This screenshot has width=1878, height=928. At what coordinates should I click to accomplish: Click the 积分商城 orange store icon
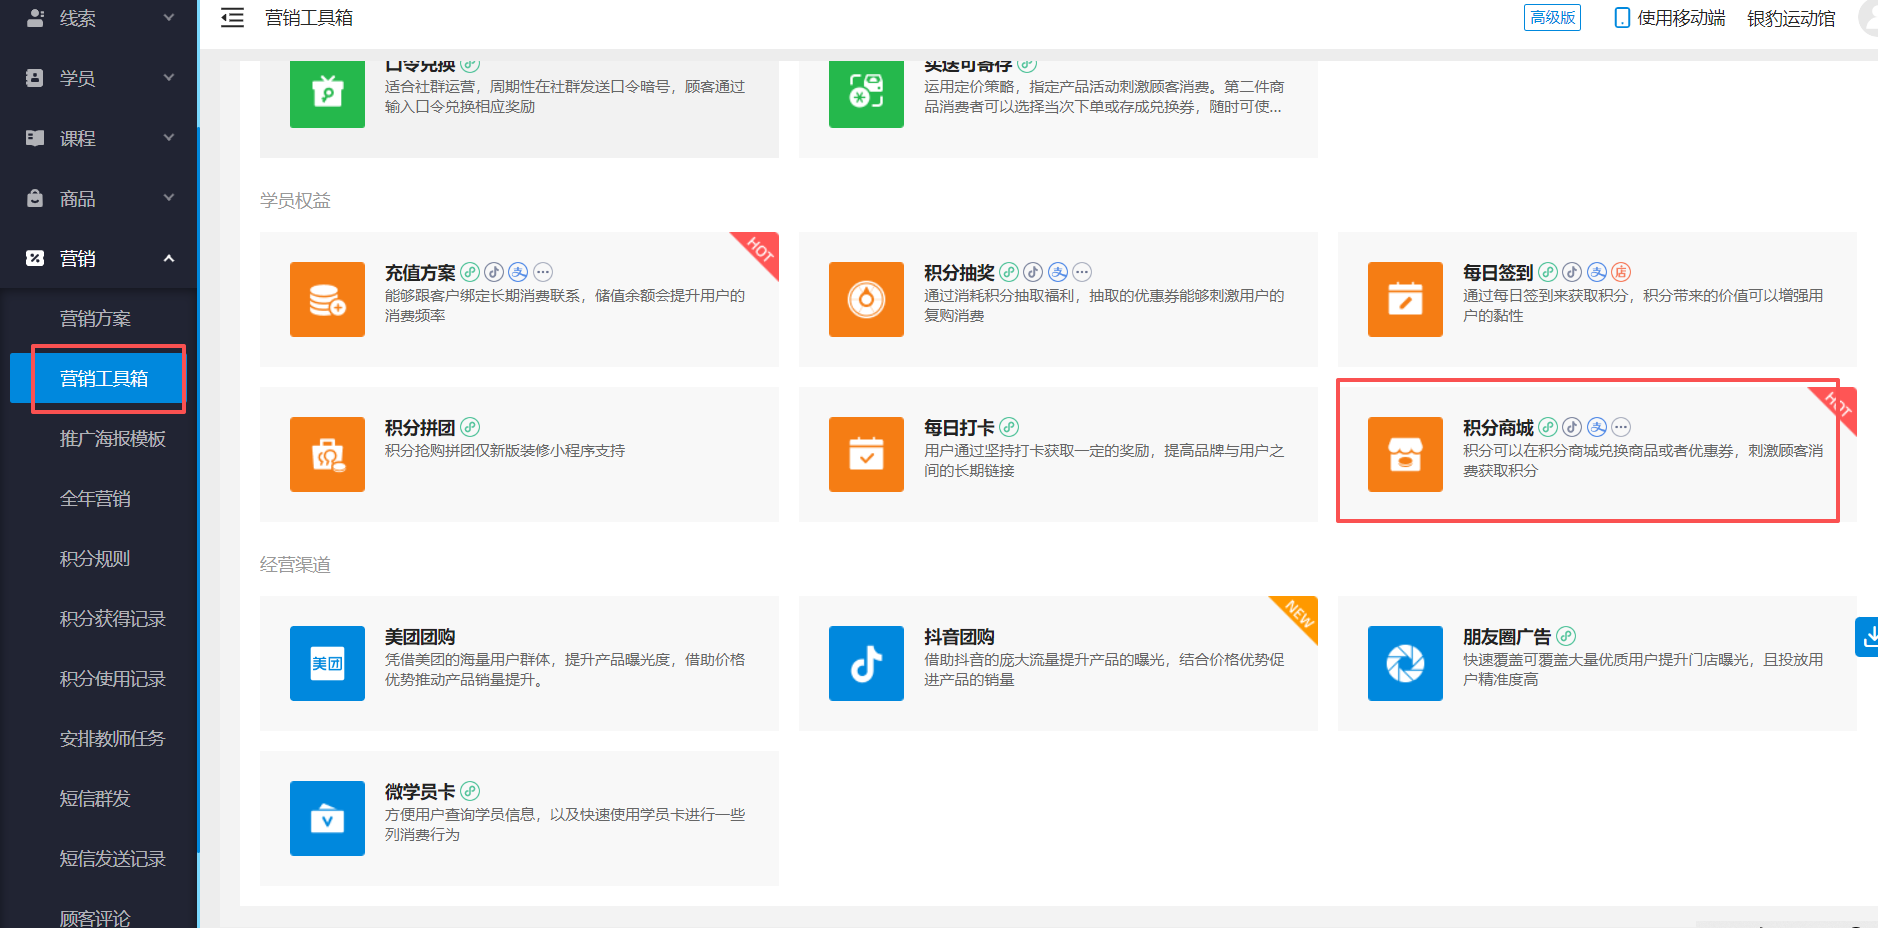(x=1404, y=454)
